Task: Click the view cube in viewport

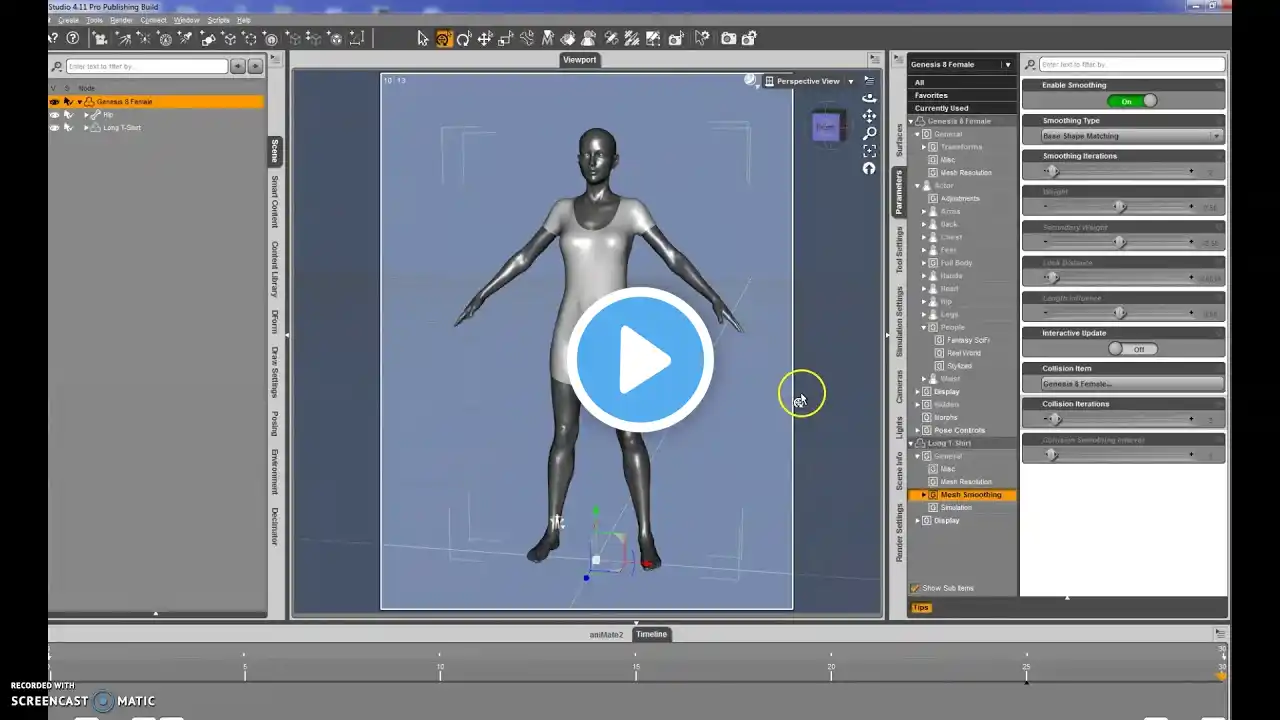Action: (825, 127)
